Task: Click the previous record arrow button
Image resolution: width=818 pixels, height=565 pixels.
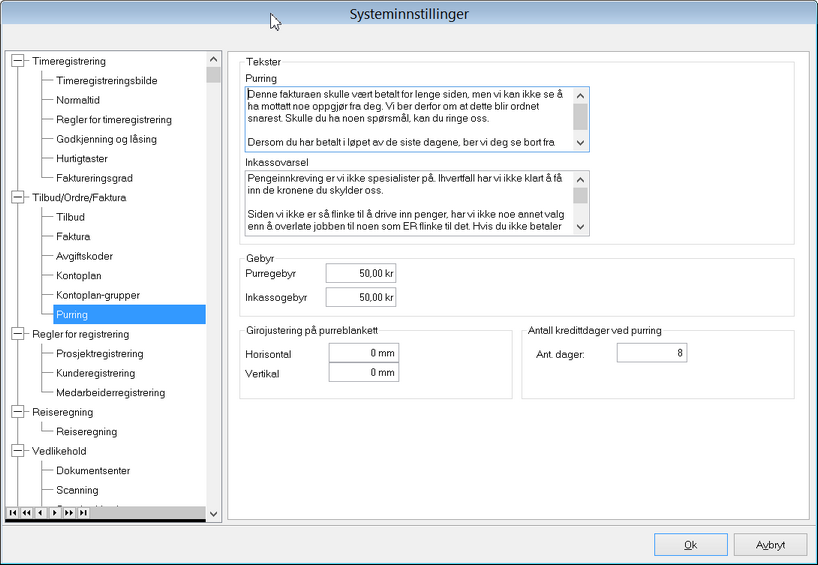Action: [41, 513]
